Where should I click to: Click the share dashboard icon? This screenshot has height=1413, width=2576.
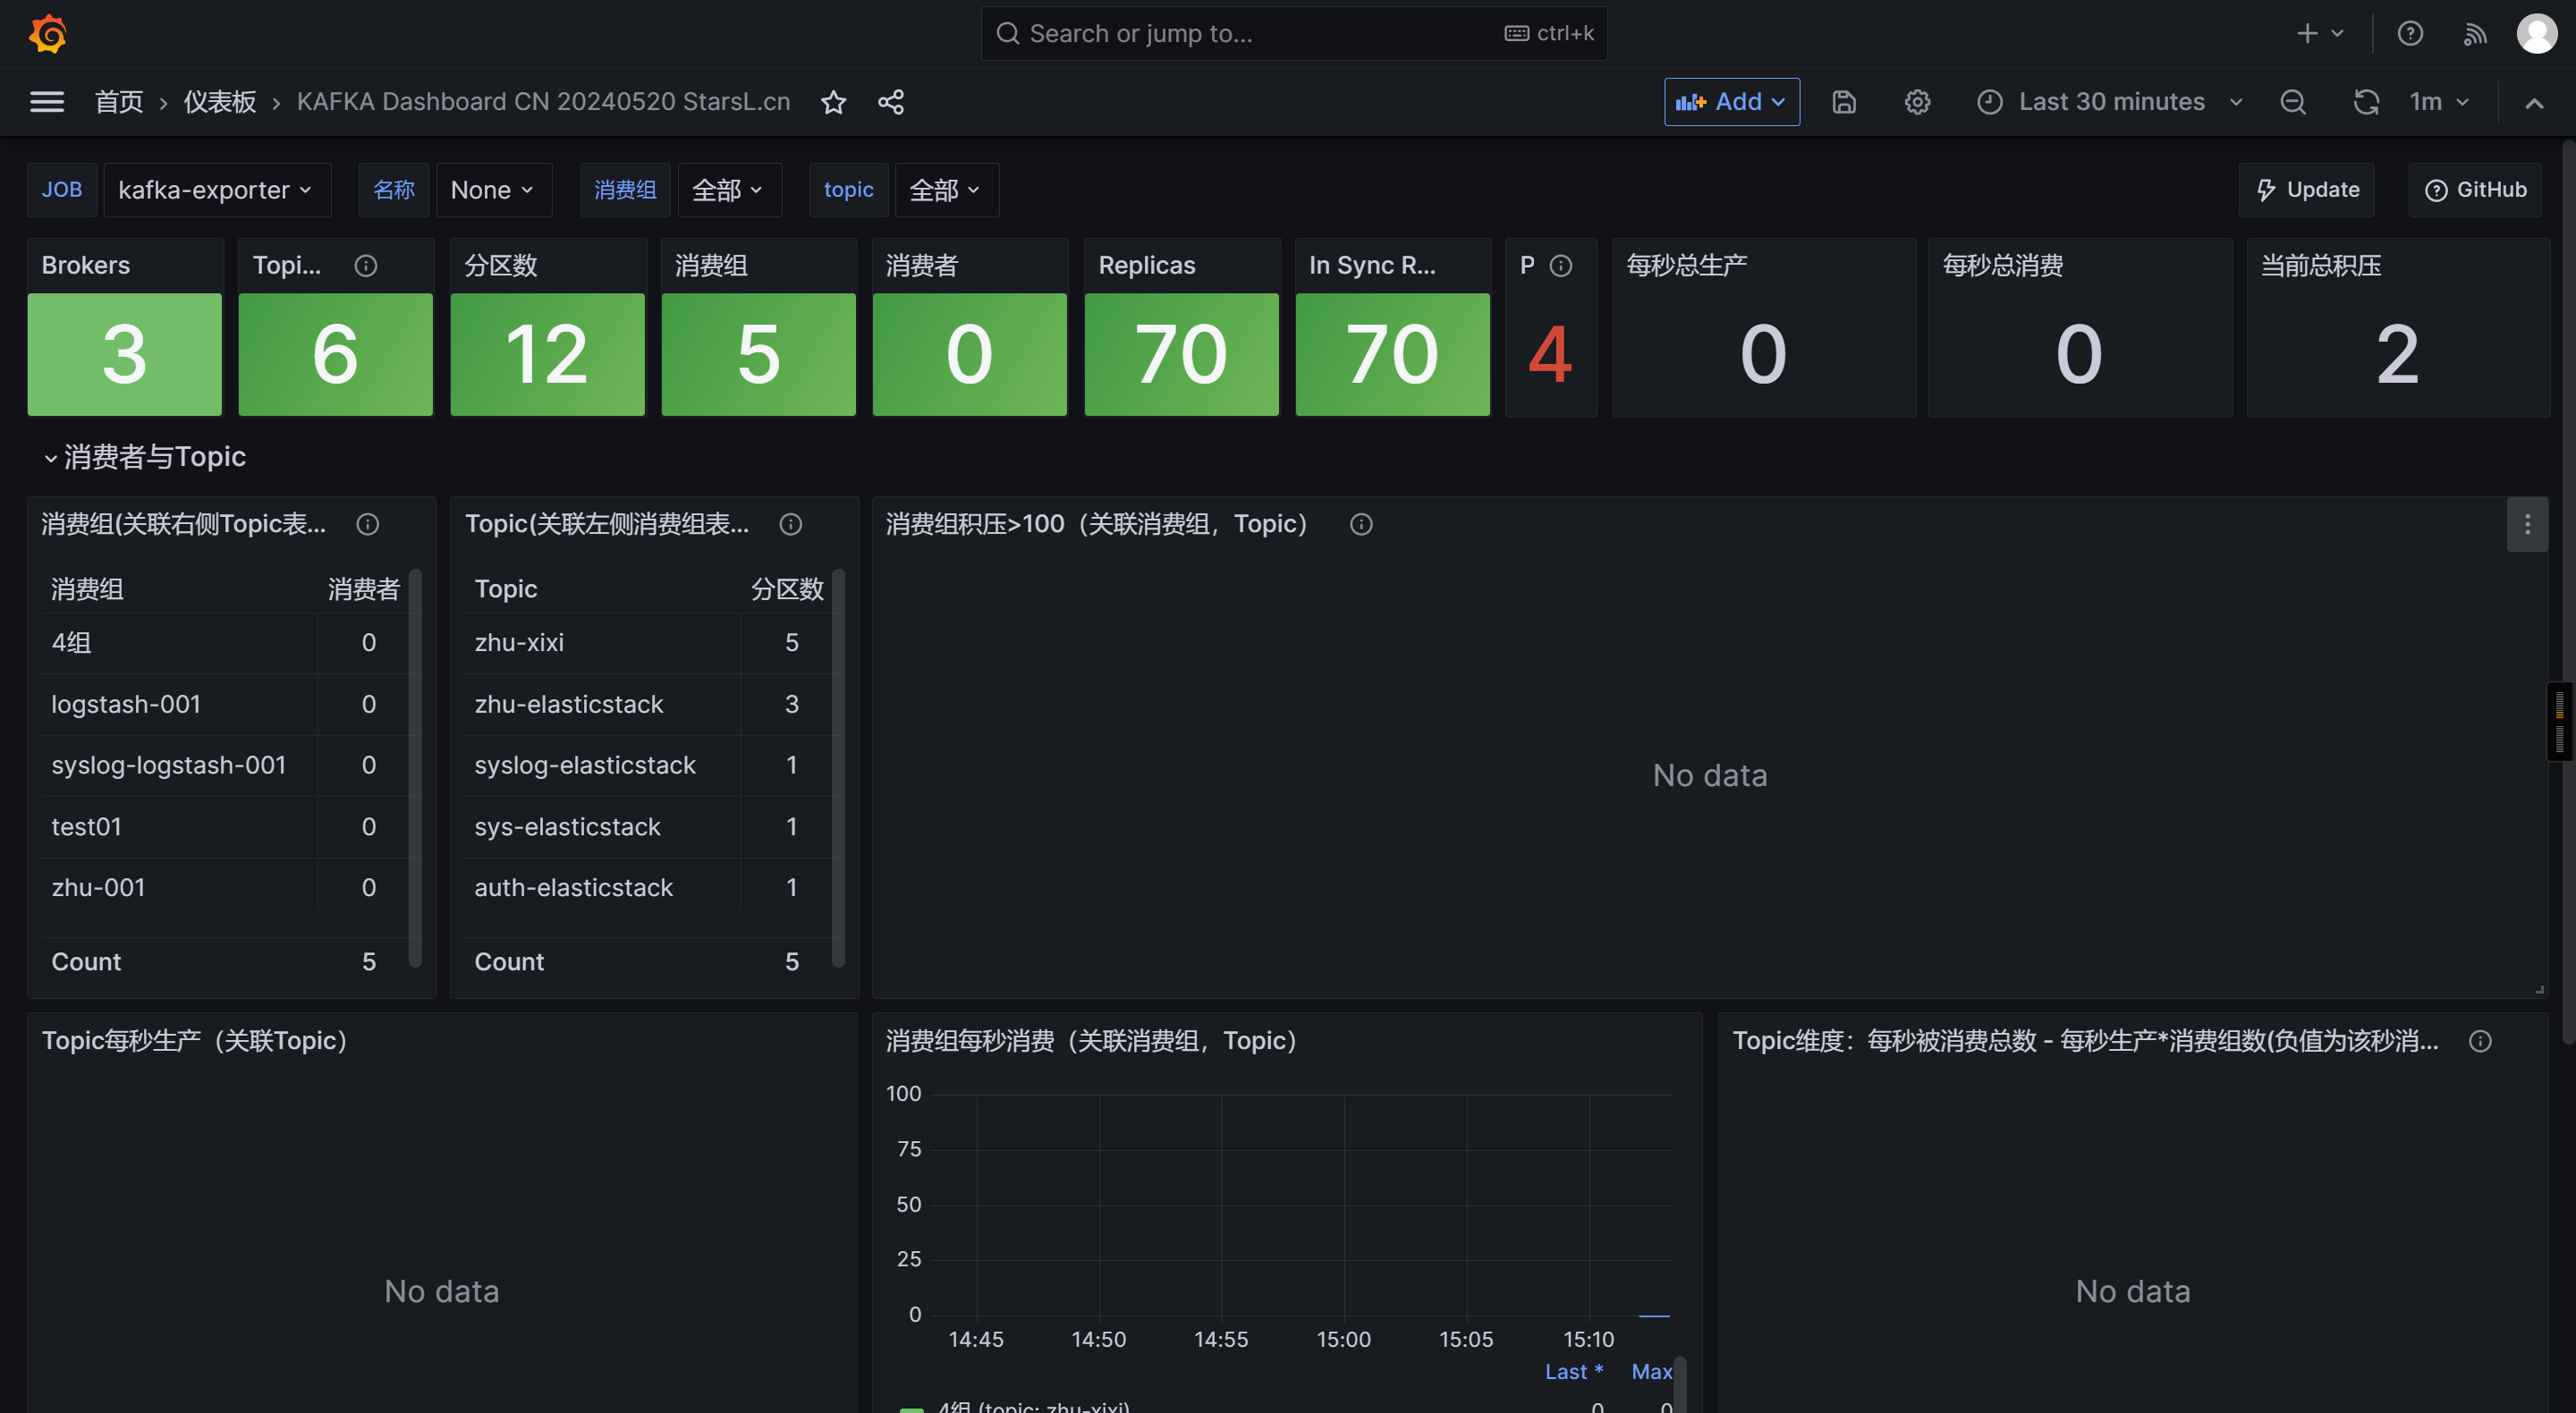click(x=891, y=102)
